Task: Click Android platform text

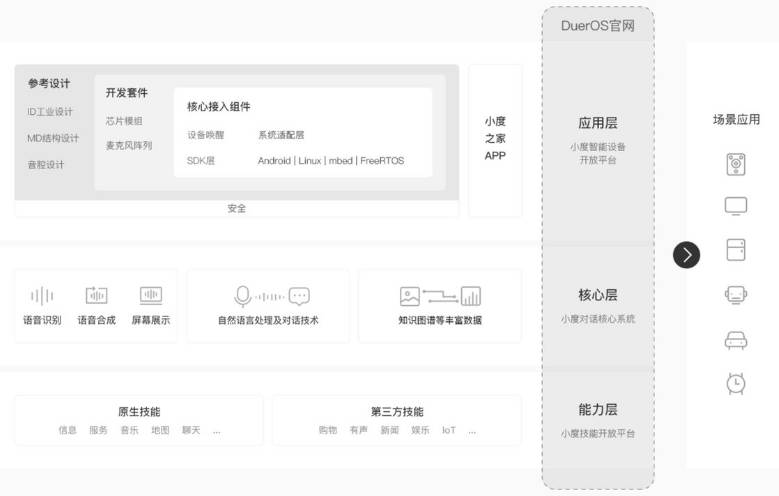Action: 274,161
